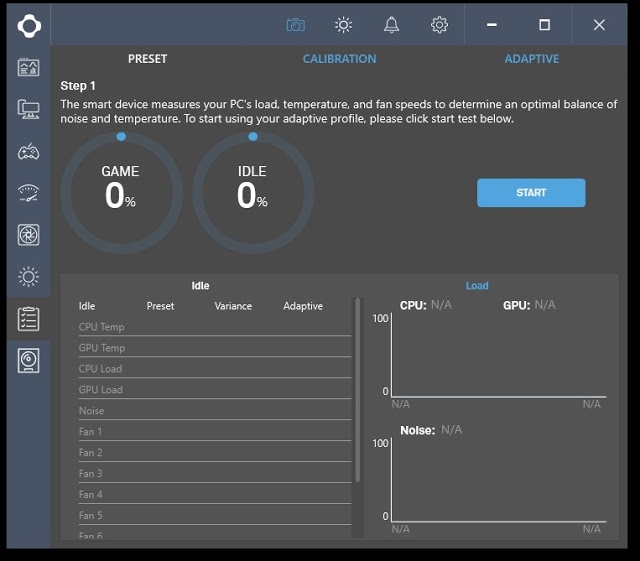Open the games controller sidebar icon
Image resolution: width=640 pixels, height=561 pixels.
pos(29,152)
